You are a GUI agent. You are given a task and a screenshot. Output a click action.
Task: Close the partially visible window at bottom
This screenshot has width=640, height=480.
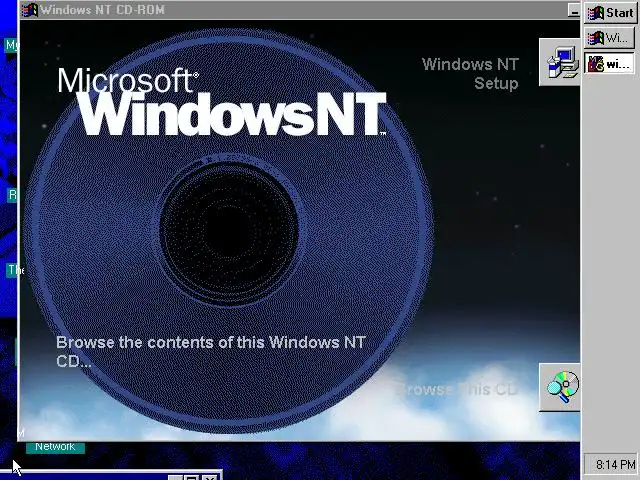(x=210, y=478)
